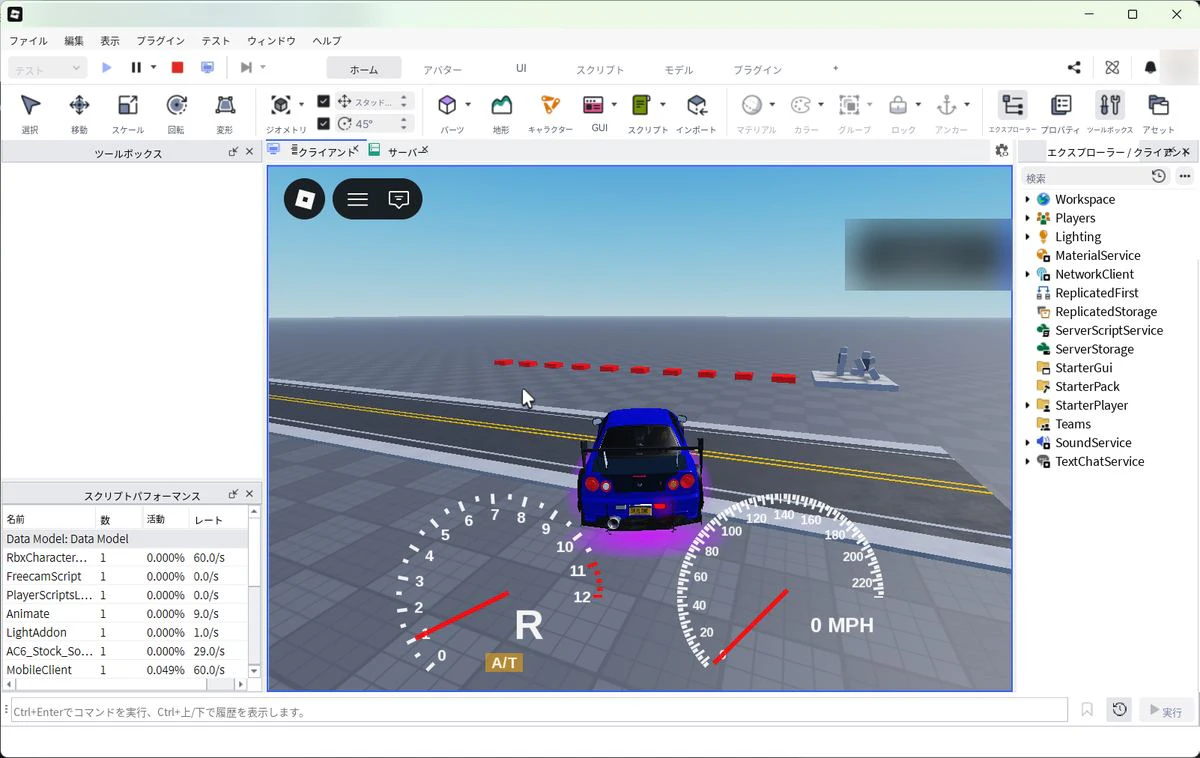Screen dimensions: 1200x758
Task: Close the ツールボックス panel
Action: coord(249,152)
